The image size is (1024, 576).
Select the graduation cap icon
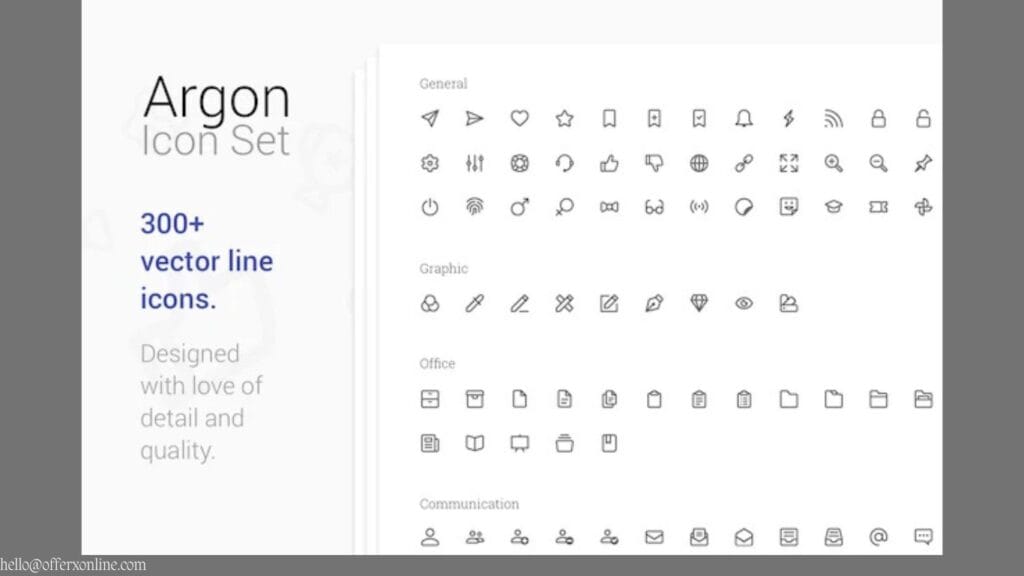tap(833, 207)
